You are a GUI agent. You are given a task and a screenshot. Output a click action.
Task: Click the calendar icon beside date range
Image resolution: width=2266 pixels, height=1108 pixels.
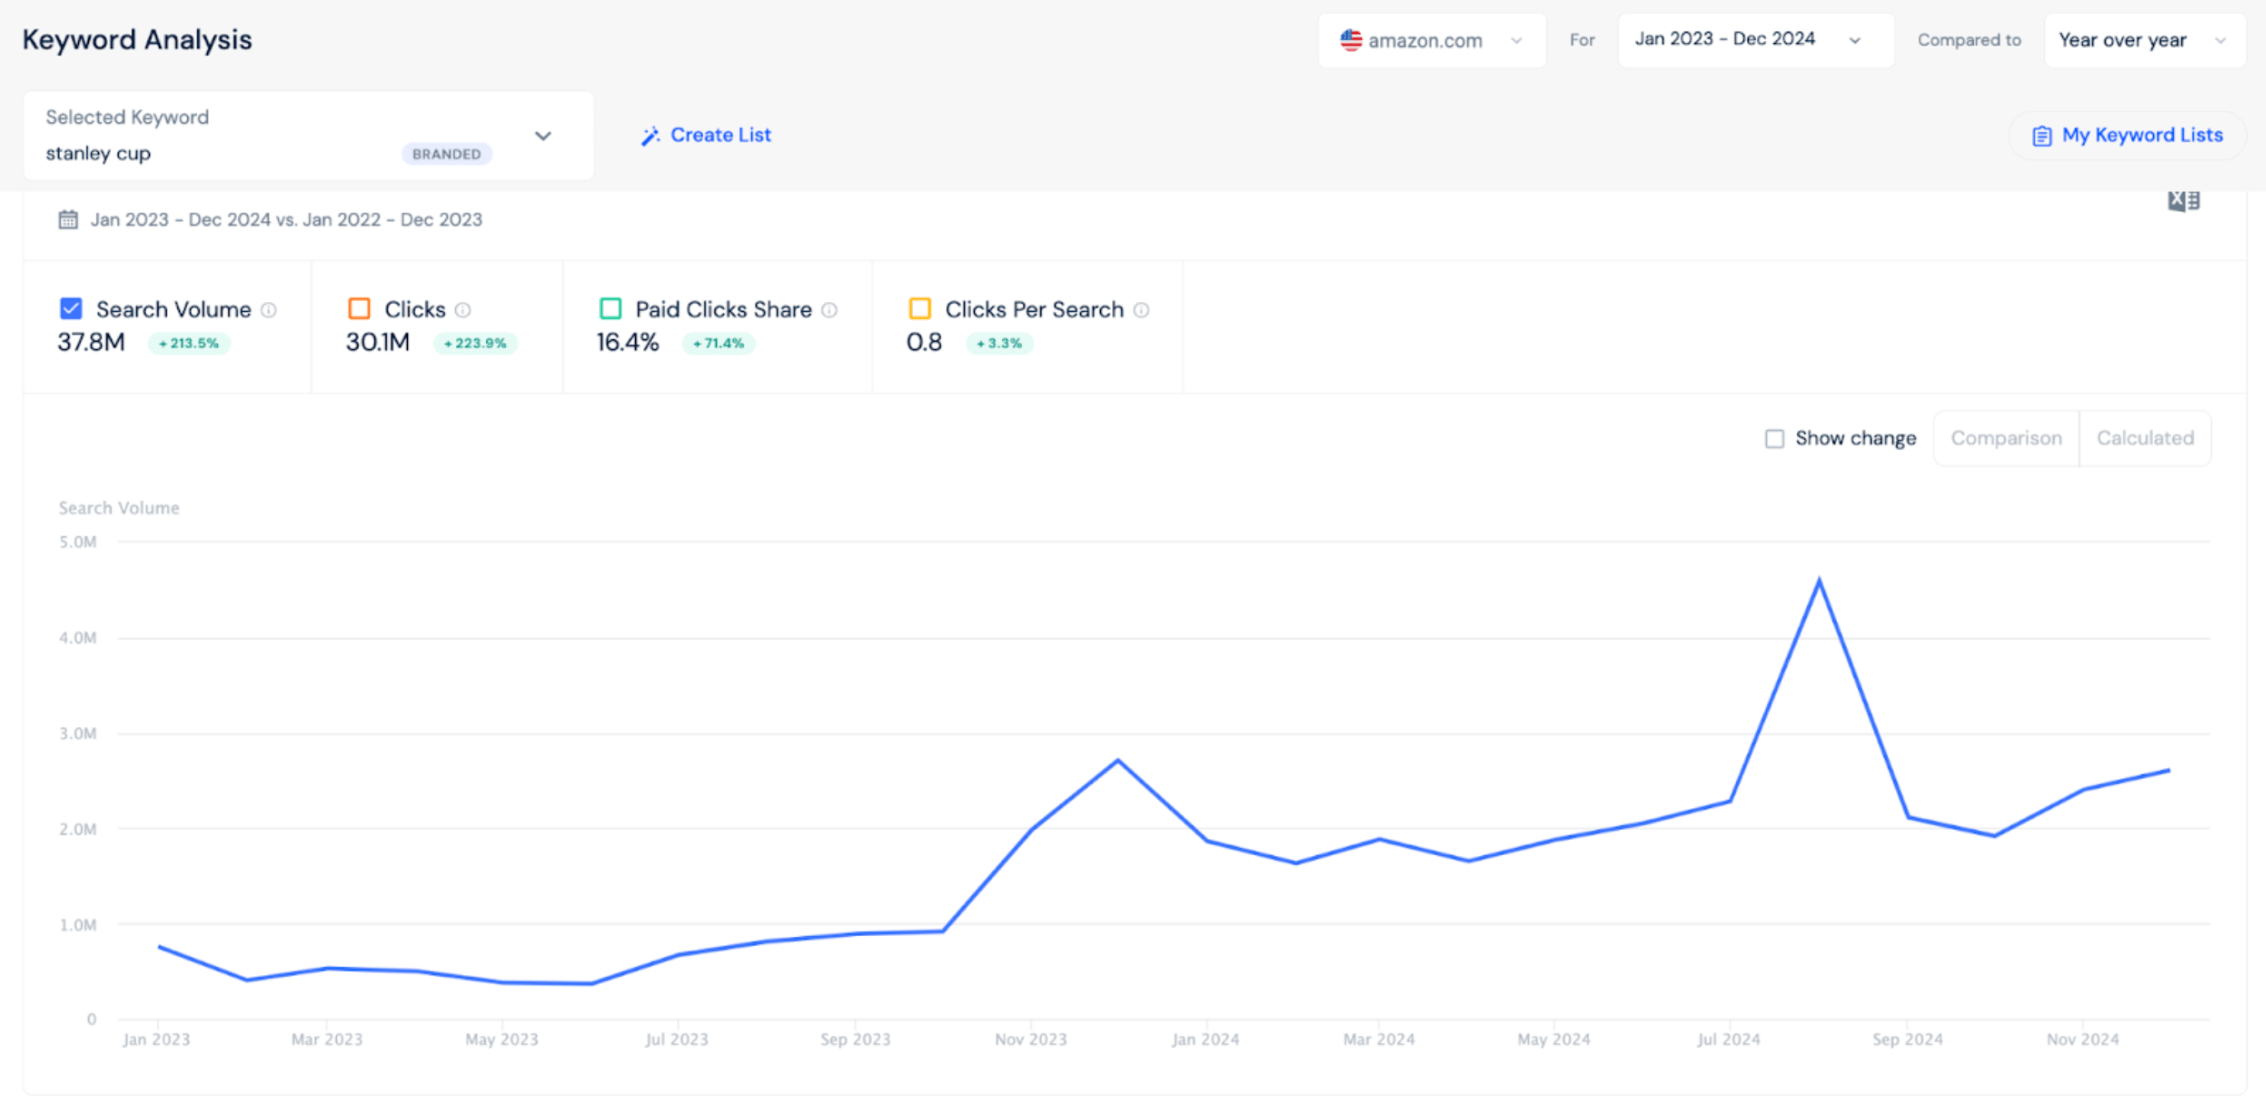[68, 220]
